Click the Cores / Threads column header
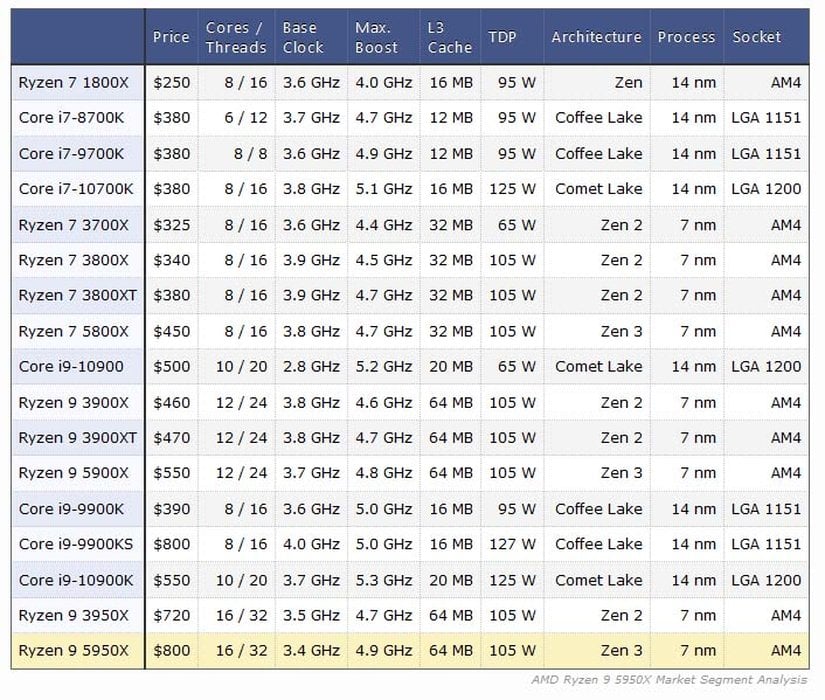825x700 pixels. point(235,37)
